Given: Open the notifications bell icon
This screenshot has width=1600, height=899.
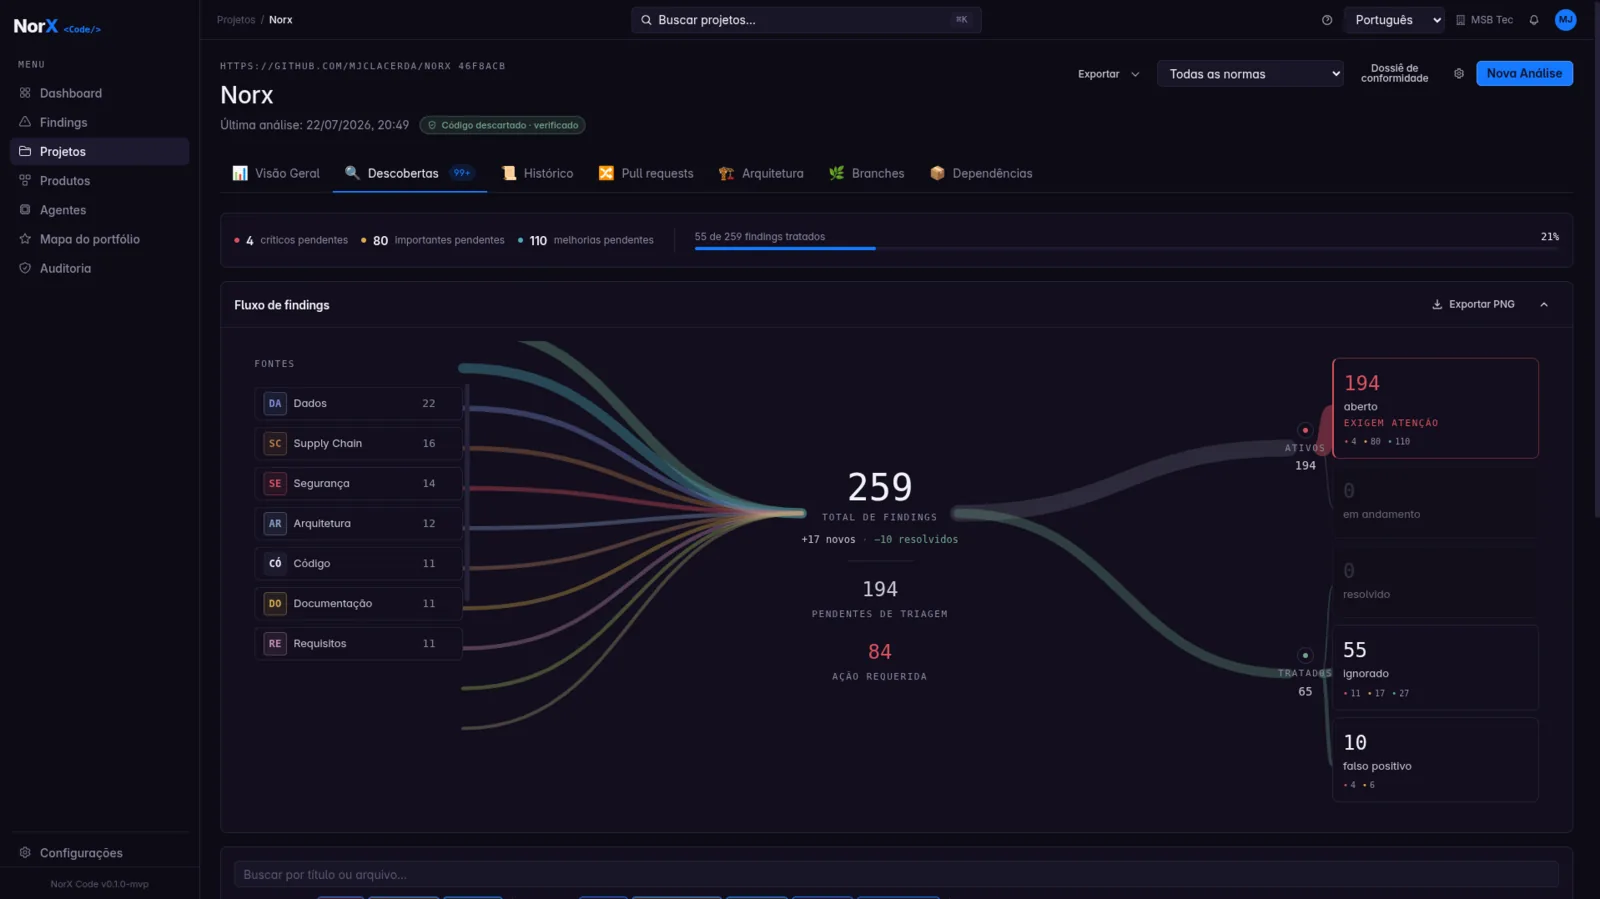Looking at the screenshot, I should 1533,20.
